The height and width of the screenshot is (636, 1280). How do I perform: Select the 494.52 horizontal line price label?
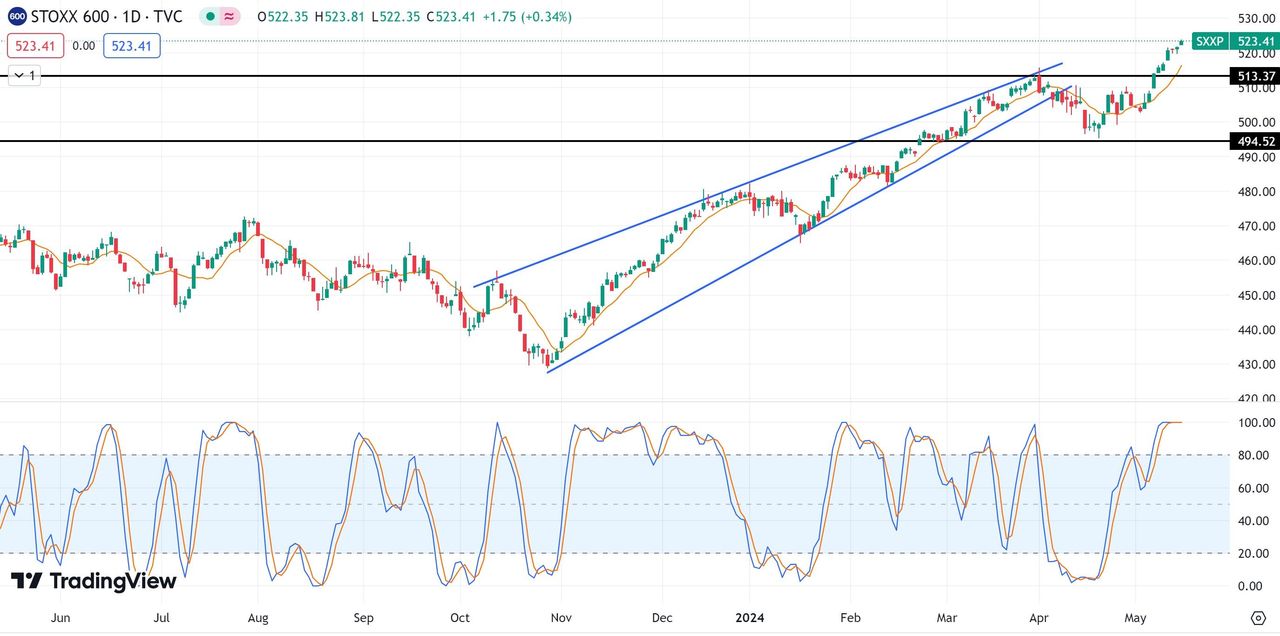coord(1255,142)
